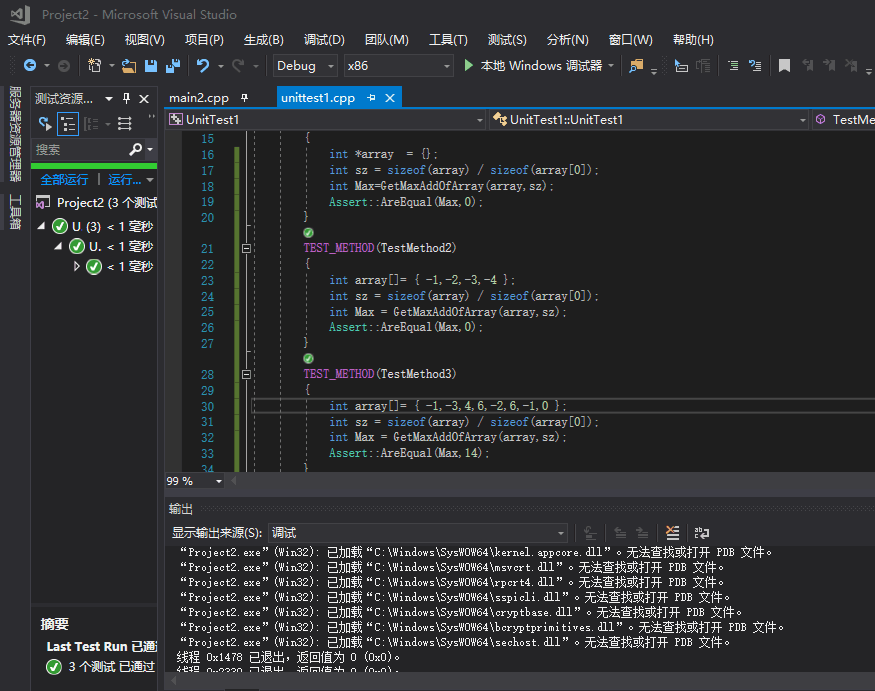Collapse the TestMethod2 code block
875x691 pixels.
point(246,248)
